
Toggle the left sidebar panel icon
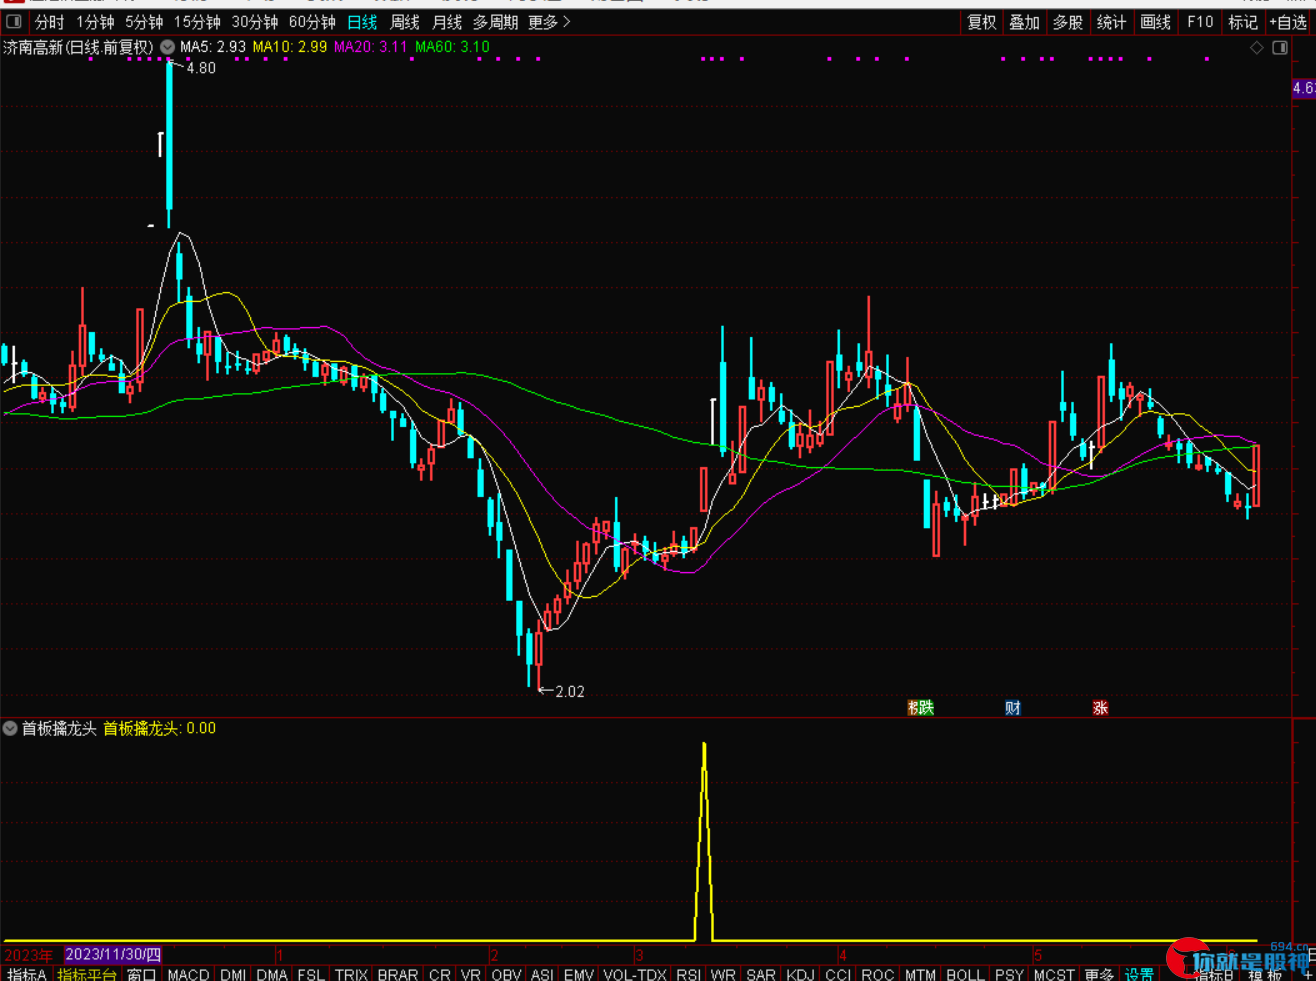pyautogui.click(x=14, y=21)
